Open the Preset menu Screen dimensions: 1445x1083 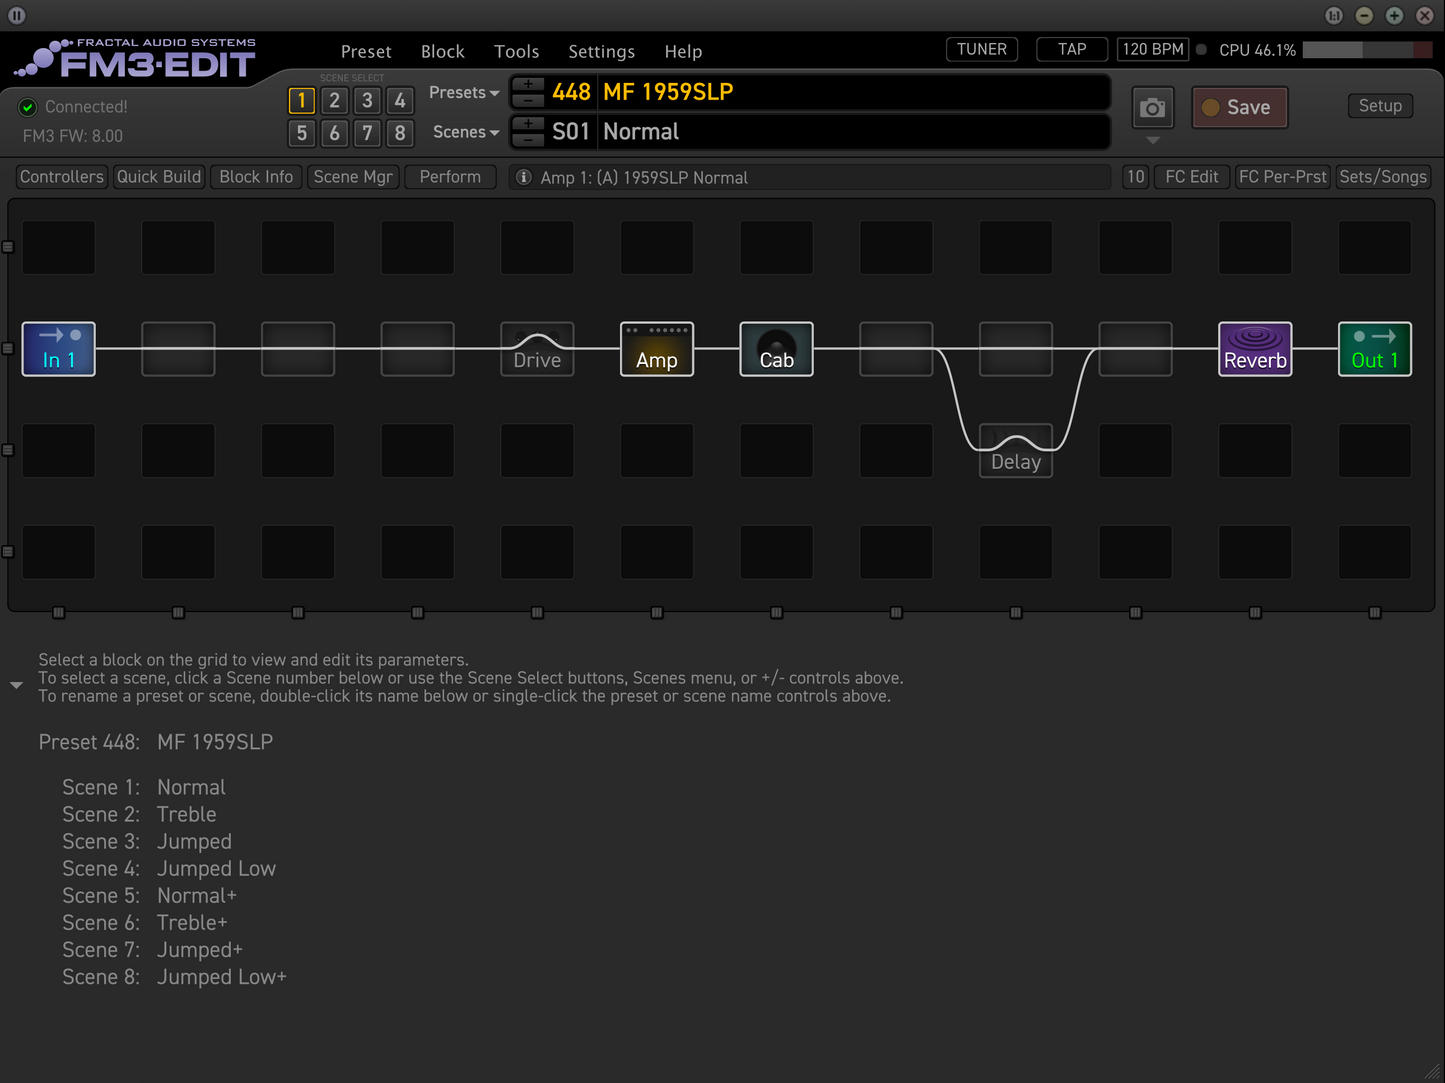(x=366, y=51)
